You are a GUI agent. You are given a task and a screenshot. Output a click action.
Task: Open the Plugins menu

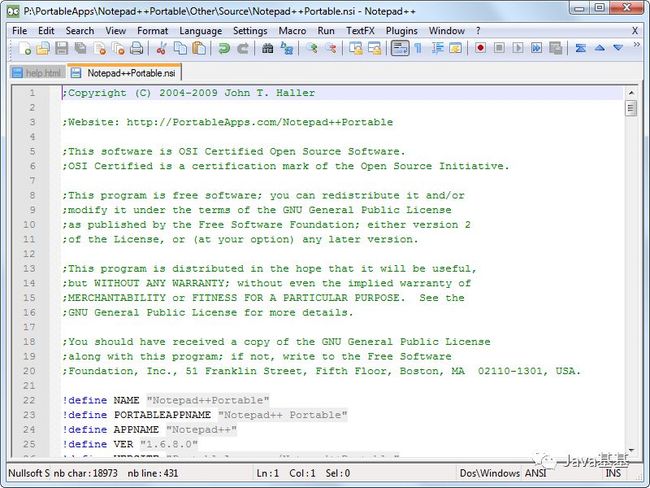pos(401,31)
